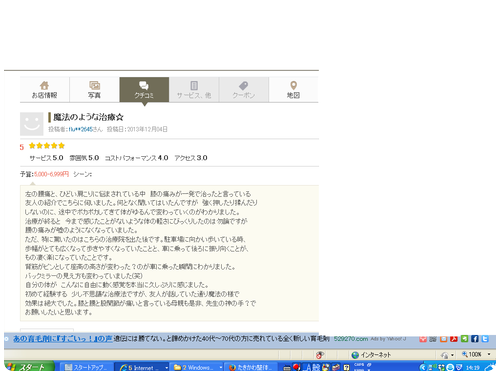Screen dimensions: 500x375
Task: Click the posting date 2013年12月04日
Action: pos(147,129)
